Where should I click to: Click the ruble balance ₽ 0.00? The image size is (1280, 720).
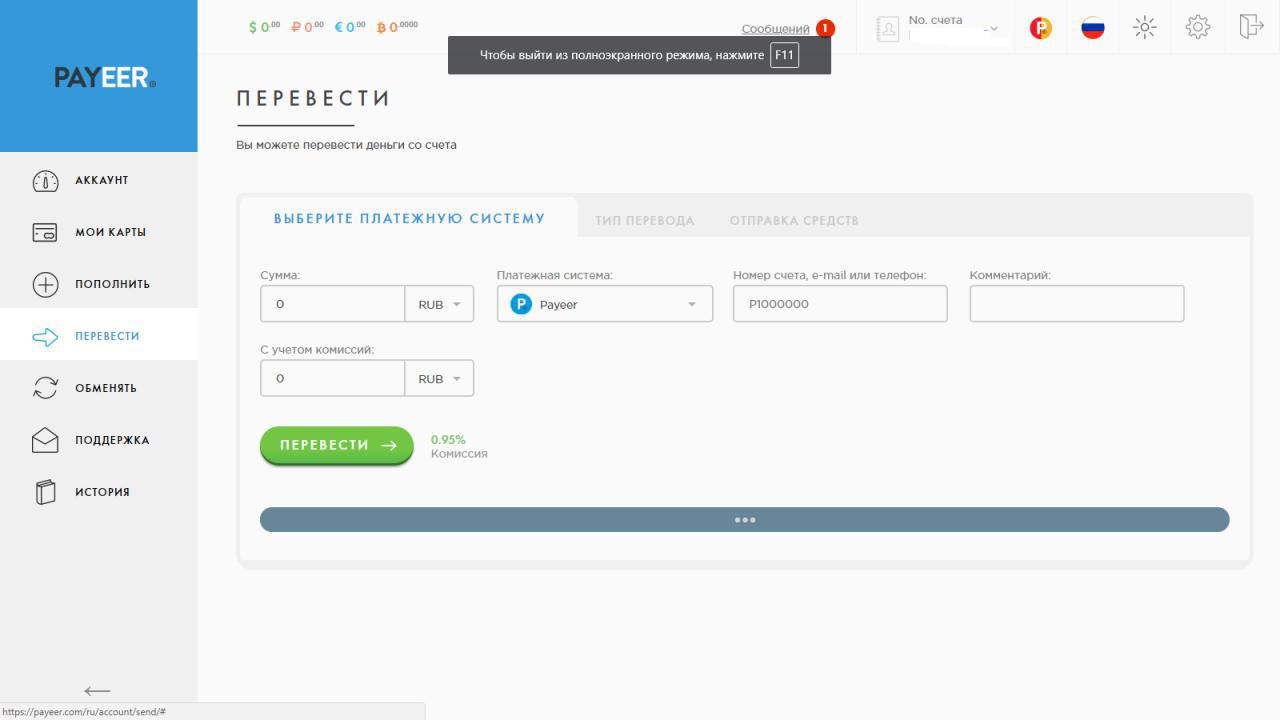click(x=307, y=27)
